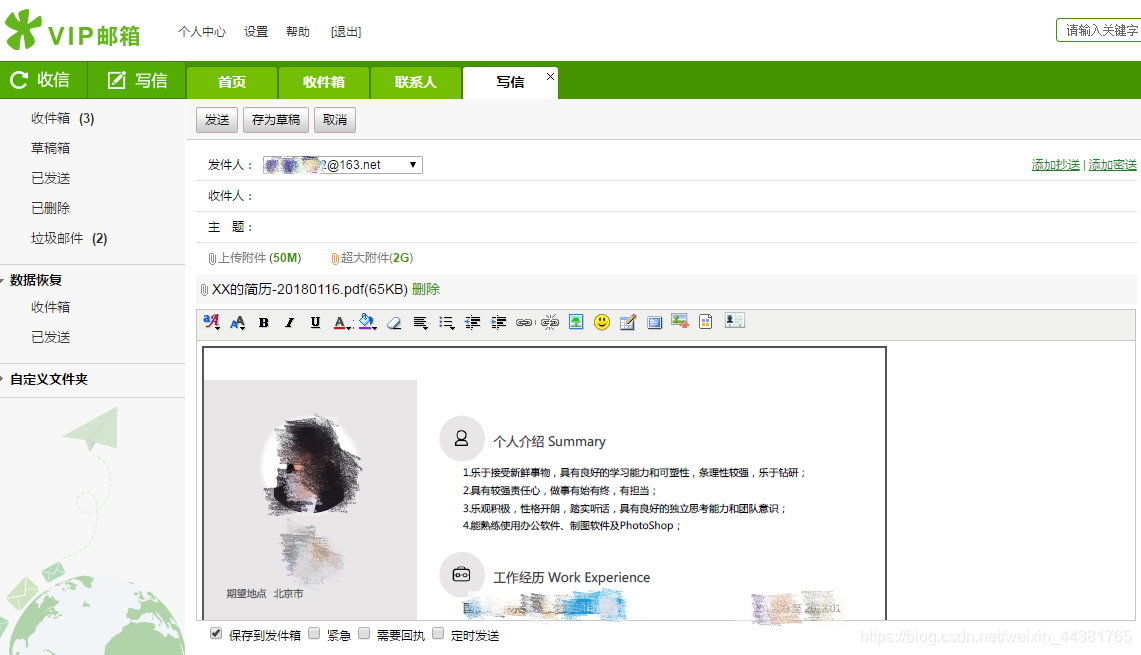Image resolution: width=1141 pixels, height=655 pixels.
Task: Open 帮助 in the top menu
Action: 298,31
